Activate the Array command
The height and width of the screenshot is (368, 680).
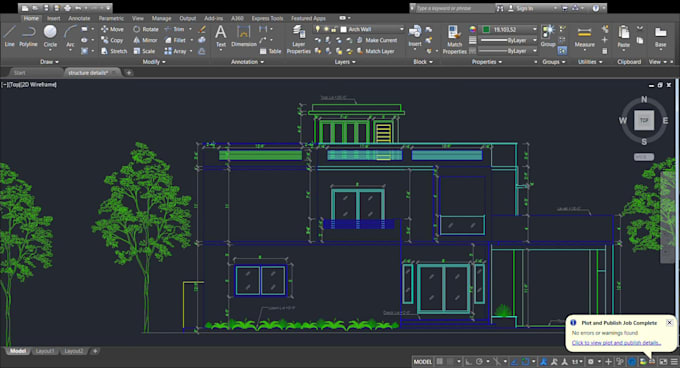[x=176, y=51]
